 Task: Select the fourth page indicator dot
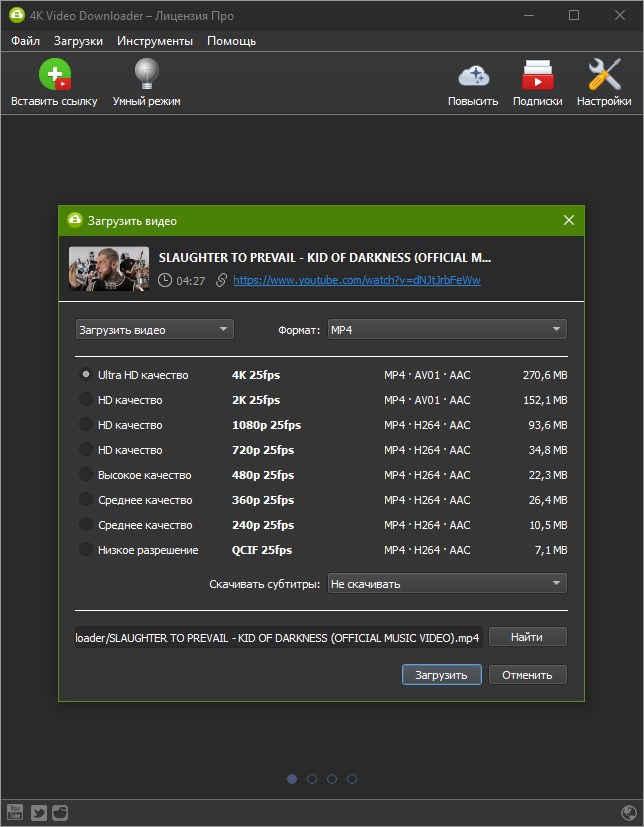352,778
